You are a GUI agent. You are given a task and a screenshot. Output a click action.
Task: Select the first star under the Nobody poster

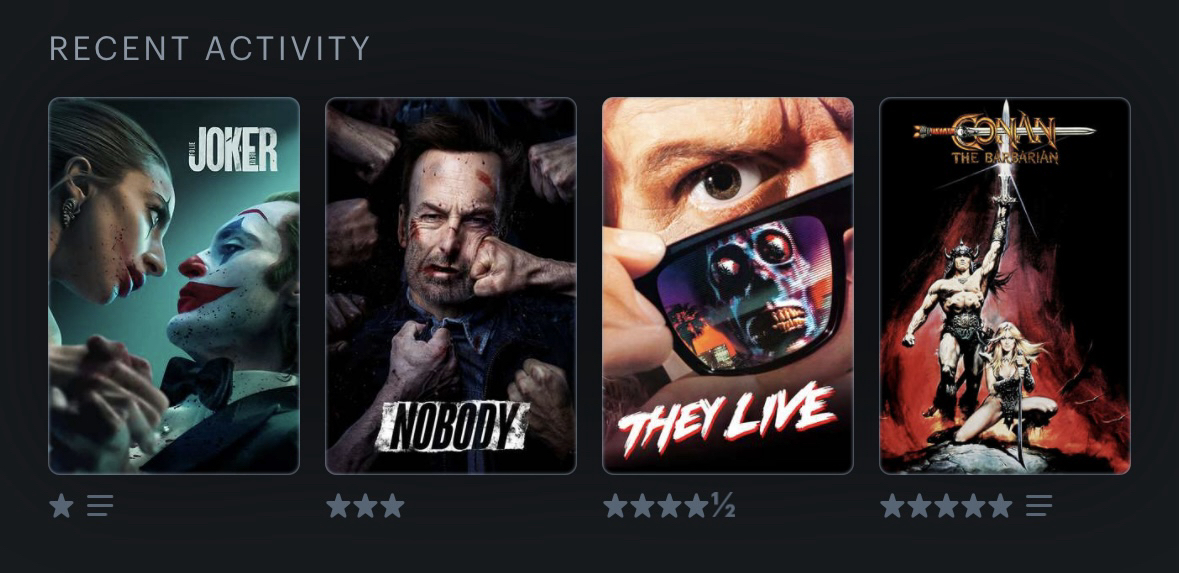(338, 506)
